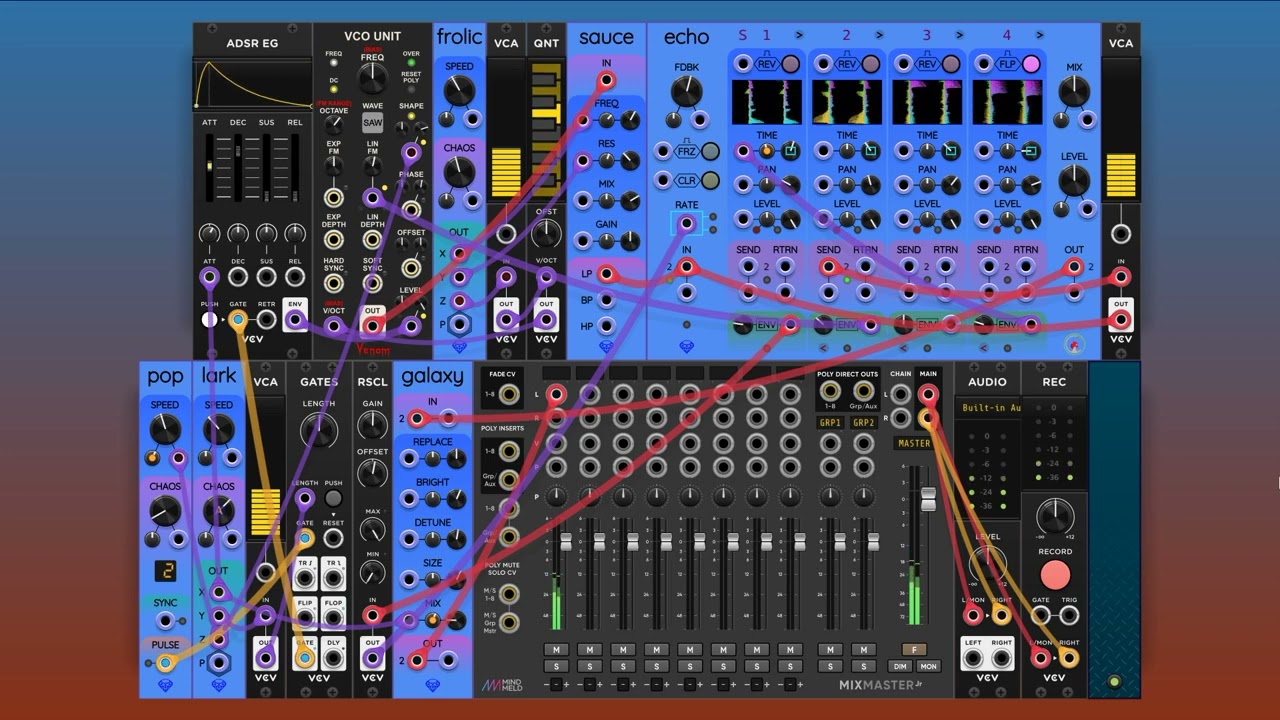Viewport: 1280px width, 720px height.
Task: Solo the first MixMaster track
Action: [x=556, y=667]
